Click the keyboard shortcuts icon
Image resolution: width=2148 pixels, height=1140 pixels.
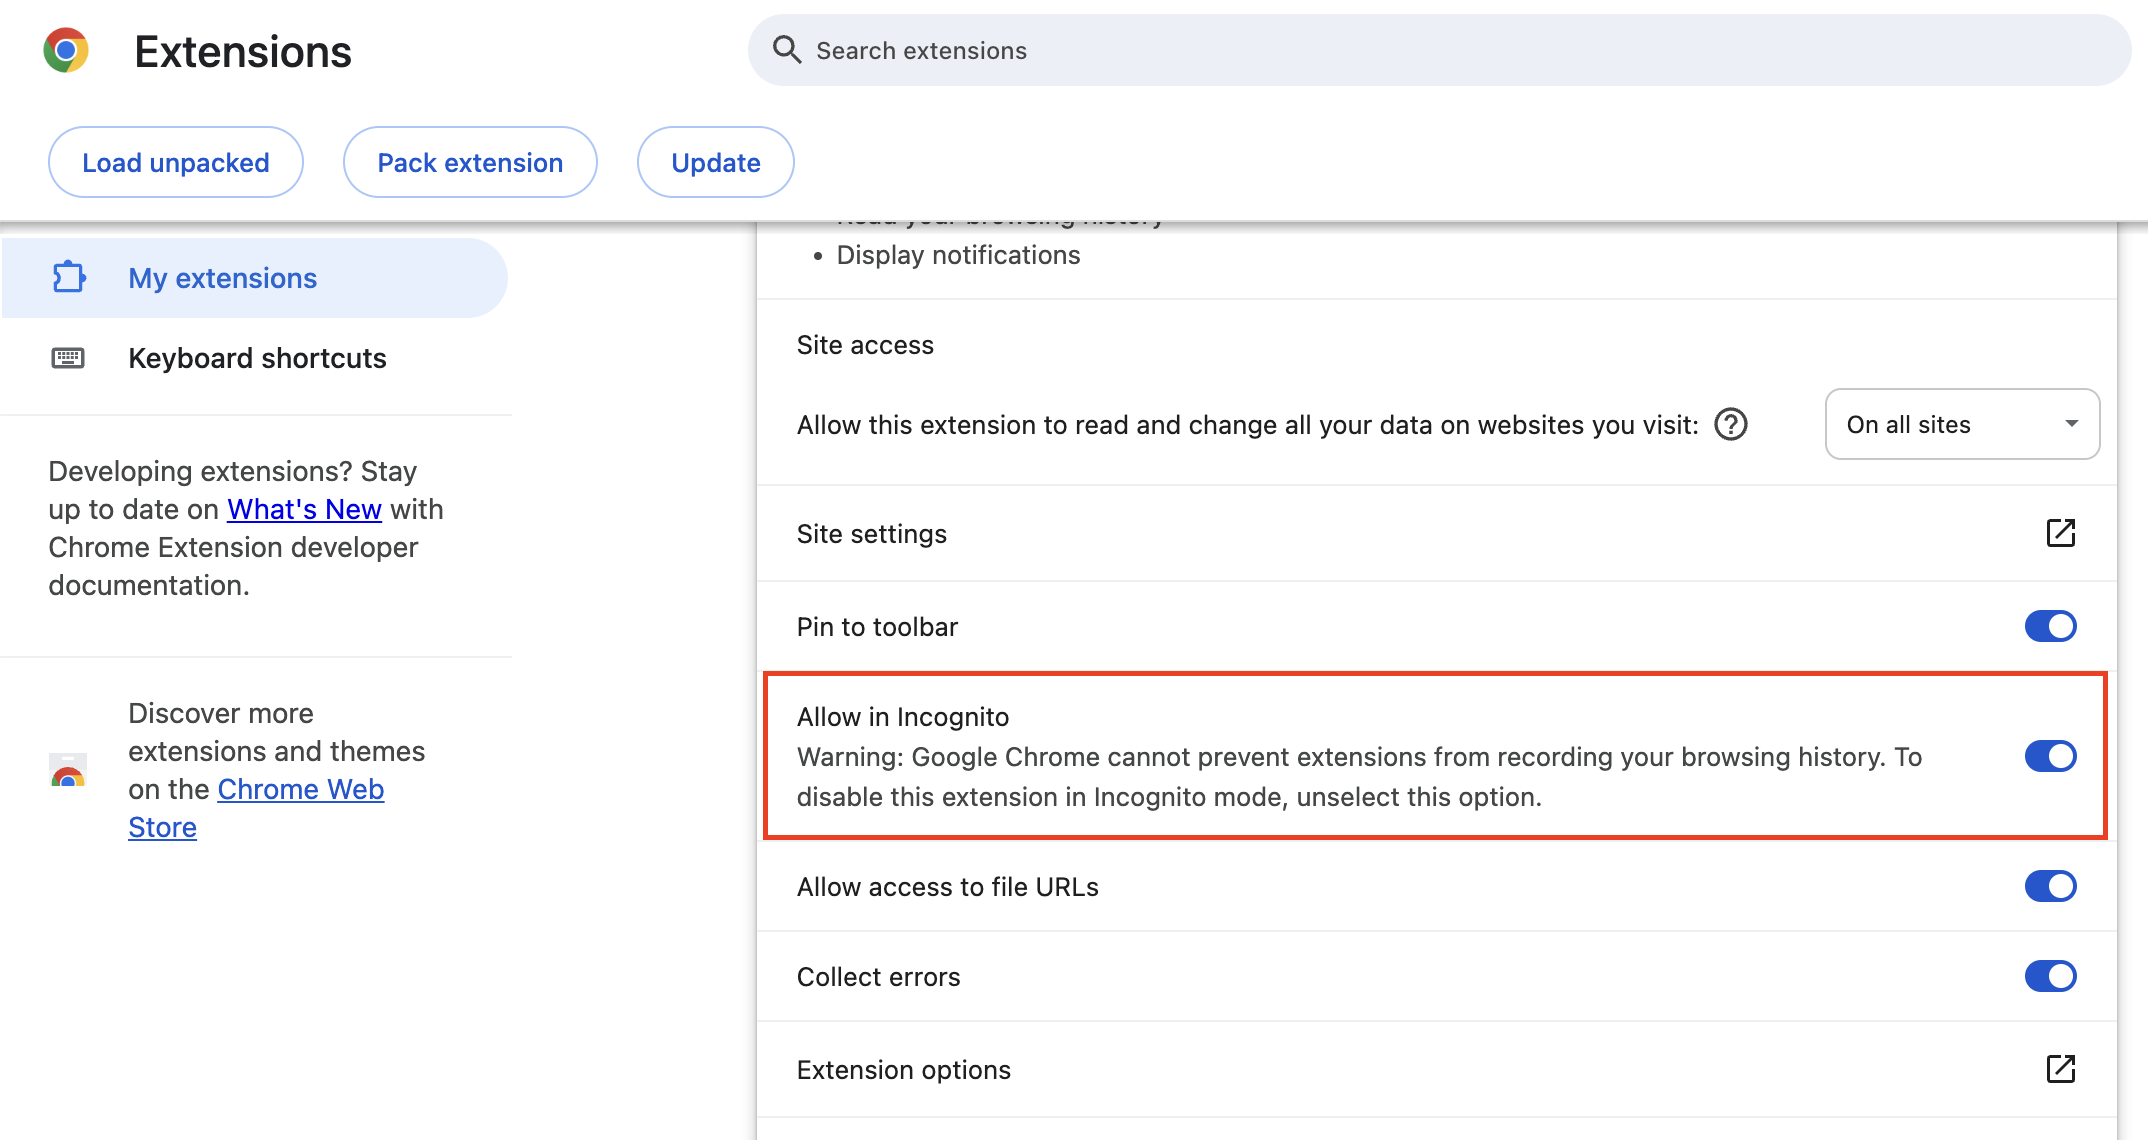tap(67, 358)
